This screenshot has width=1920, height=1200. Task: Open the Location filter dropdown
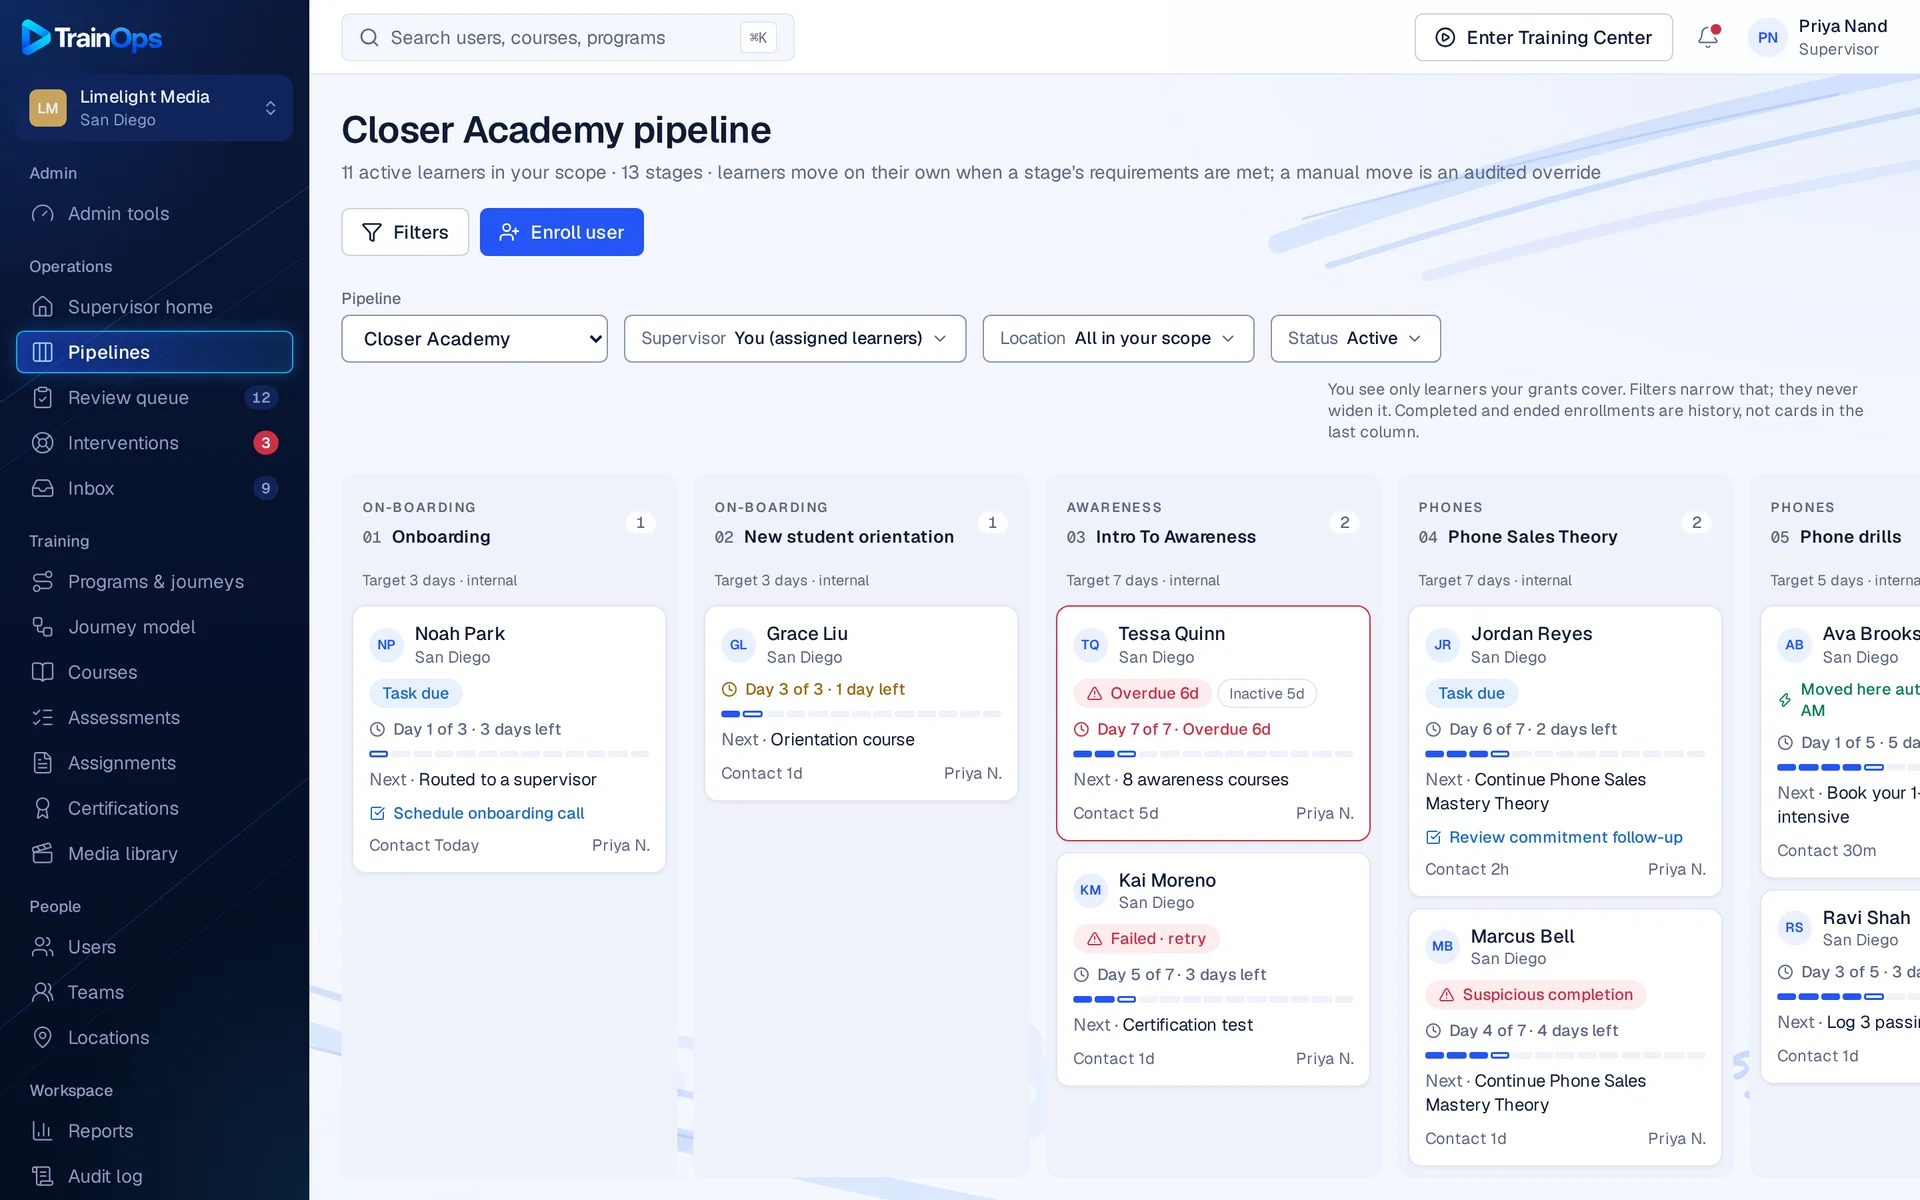point(1118,339)
